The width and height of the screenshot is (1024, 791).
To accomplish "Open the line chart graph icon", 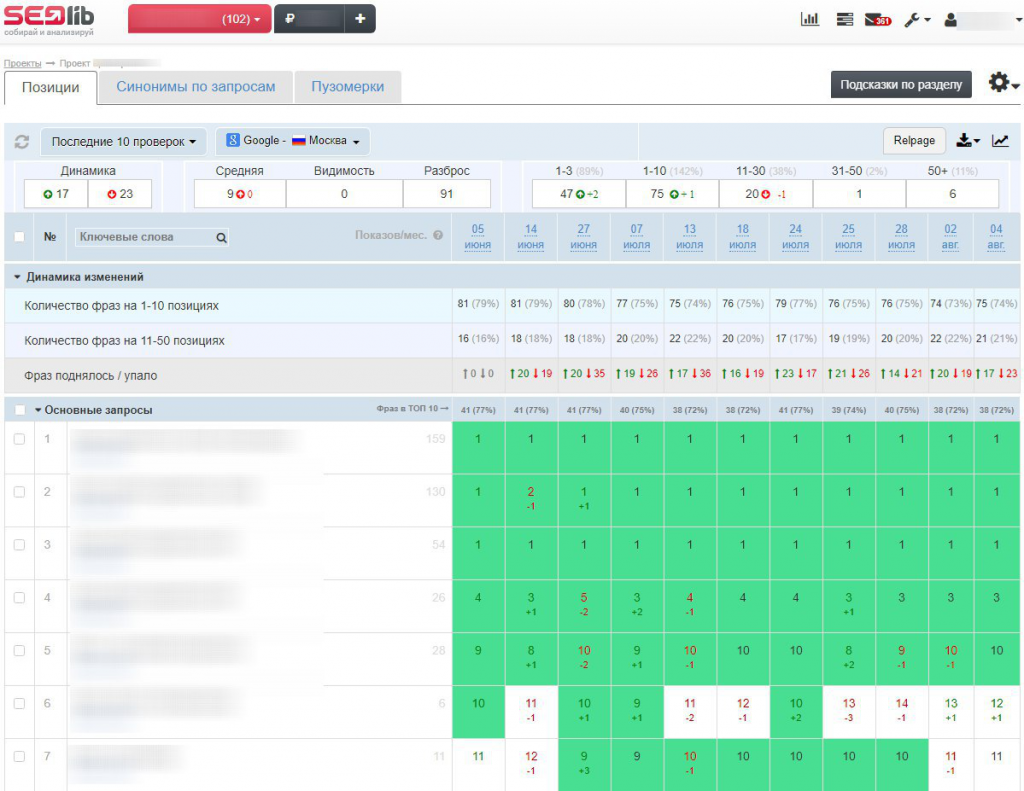I will tap(1000, 140).
